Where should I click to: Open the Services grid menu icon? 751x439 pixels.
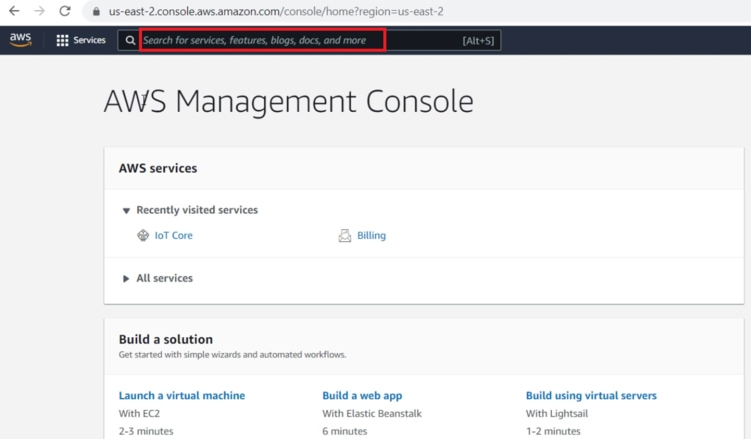click(x=62, y=40)
